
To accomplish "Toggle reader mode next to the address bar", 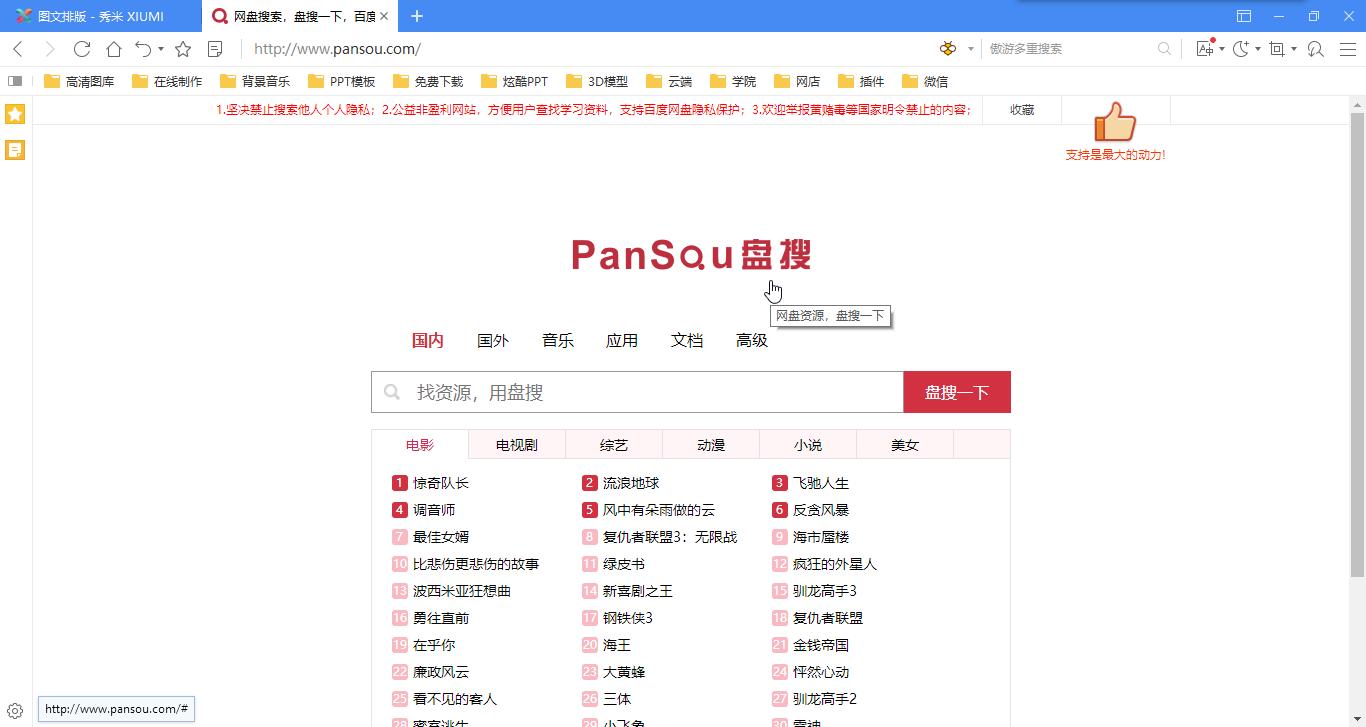I will [x=214, y=48].
